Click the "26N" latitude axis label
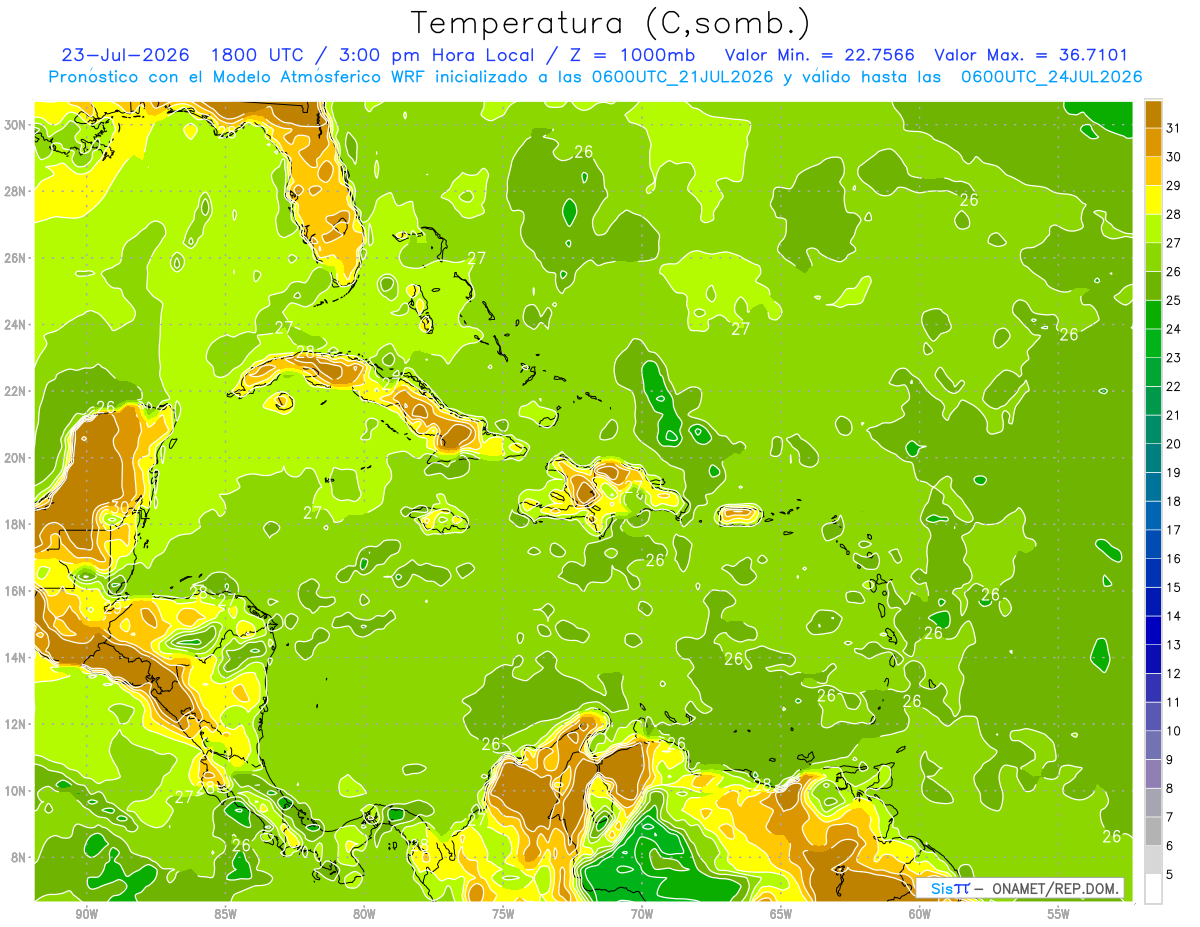 point(17,258)
